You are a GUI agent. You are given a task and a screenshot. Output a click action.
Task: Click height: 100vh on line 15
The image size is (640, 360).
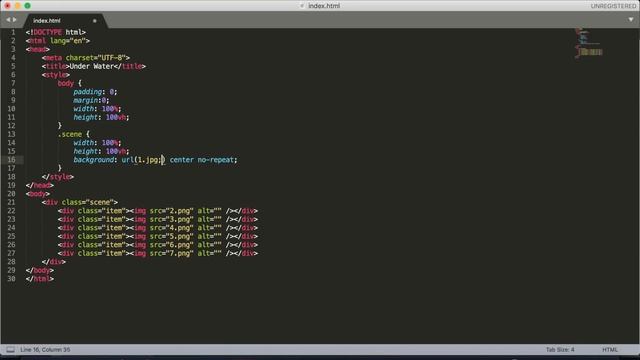coord(101,151)
